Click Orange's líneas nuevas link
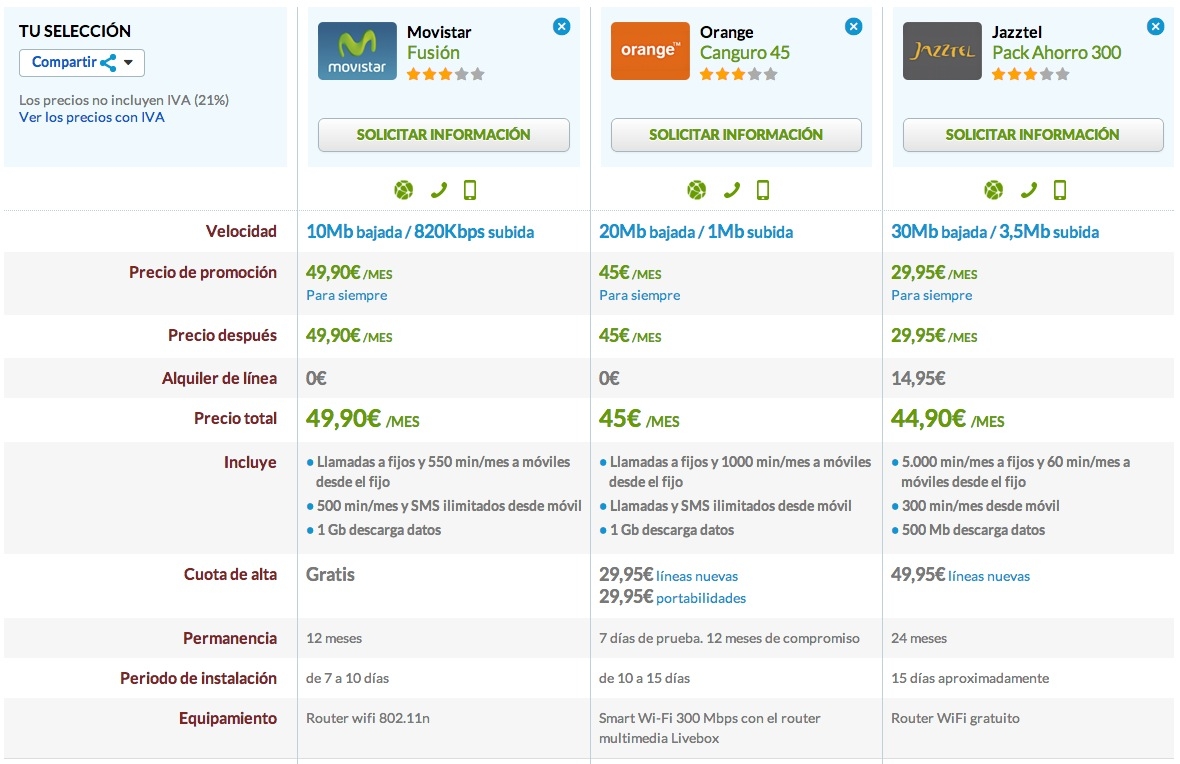Viewport: 1180px width, 764px height. (697, 577)
